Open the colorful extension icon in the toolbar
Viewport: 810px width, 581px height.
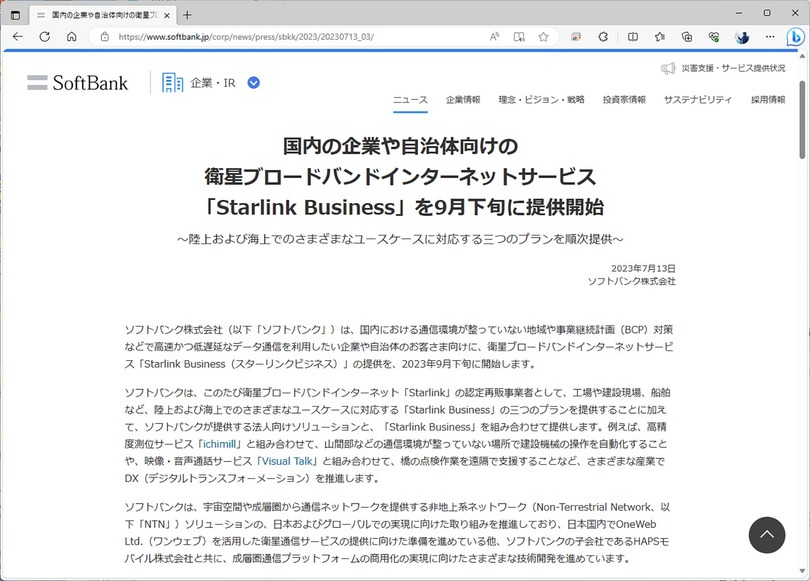tap(575, 37)
